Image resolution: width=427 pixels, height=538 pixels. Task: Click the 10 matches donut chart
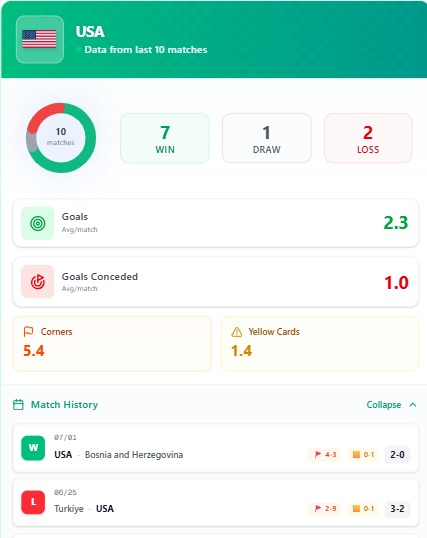(61, 138)
